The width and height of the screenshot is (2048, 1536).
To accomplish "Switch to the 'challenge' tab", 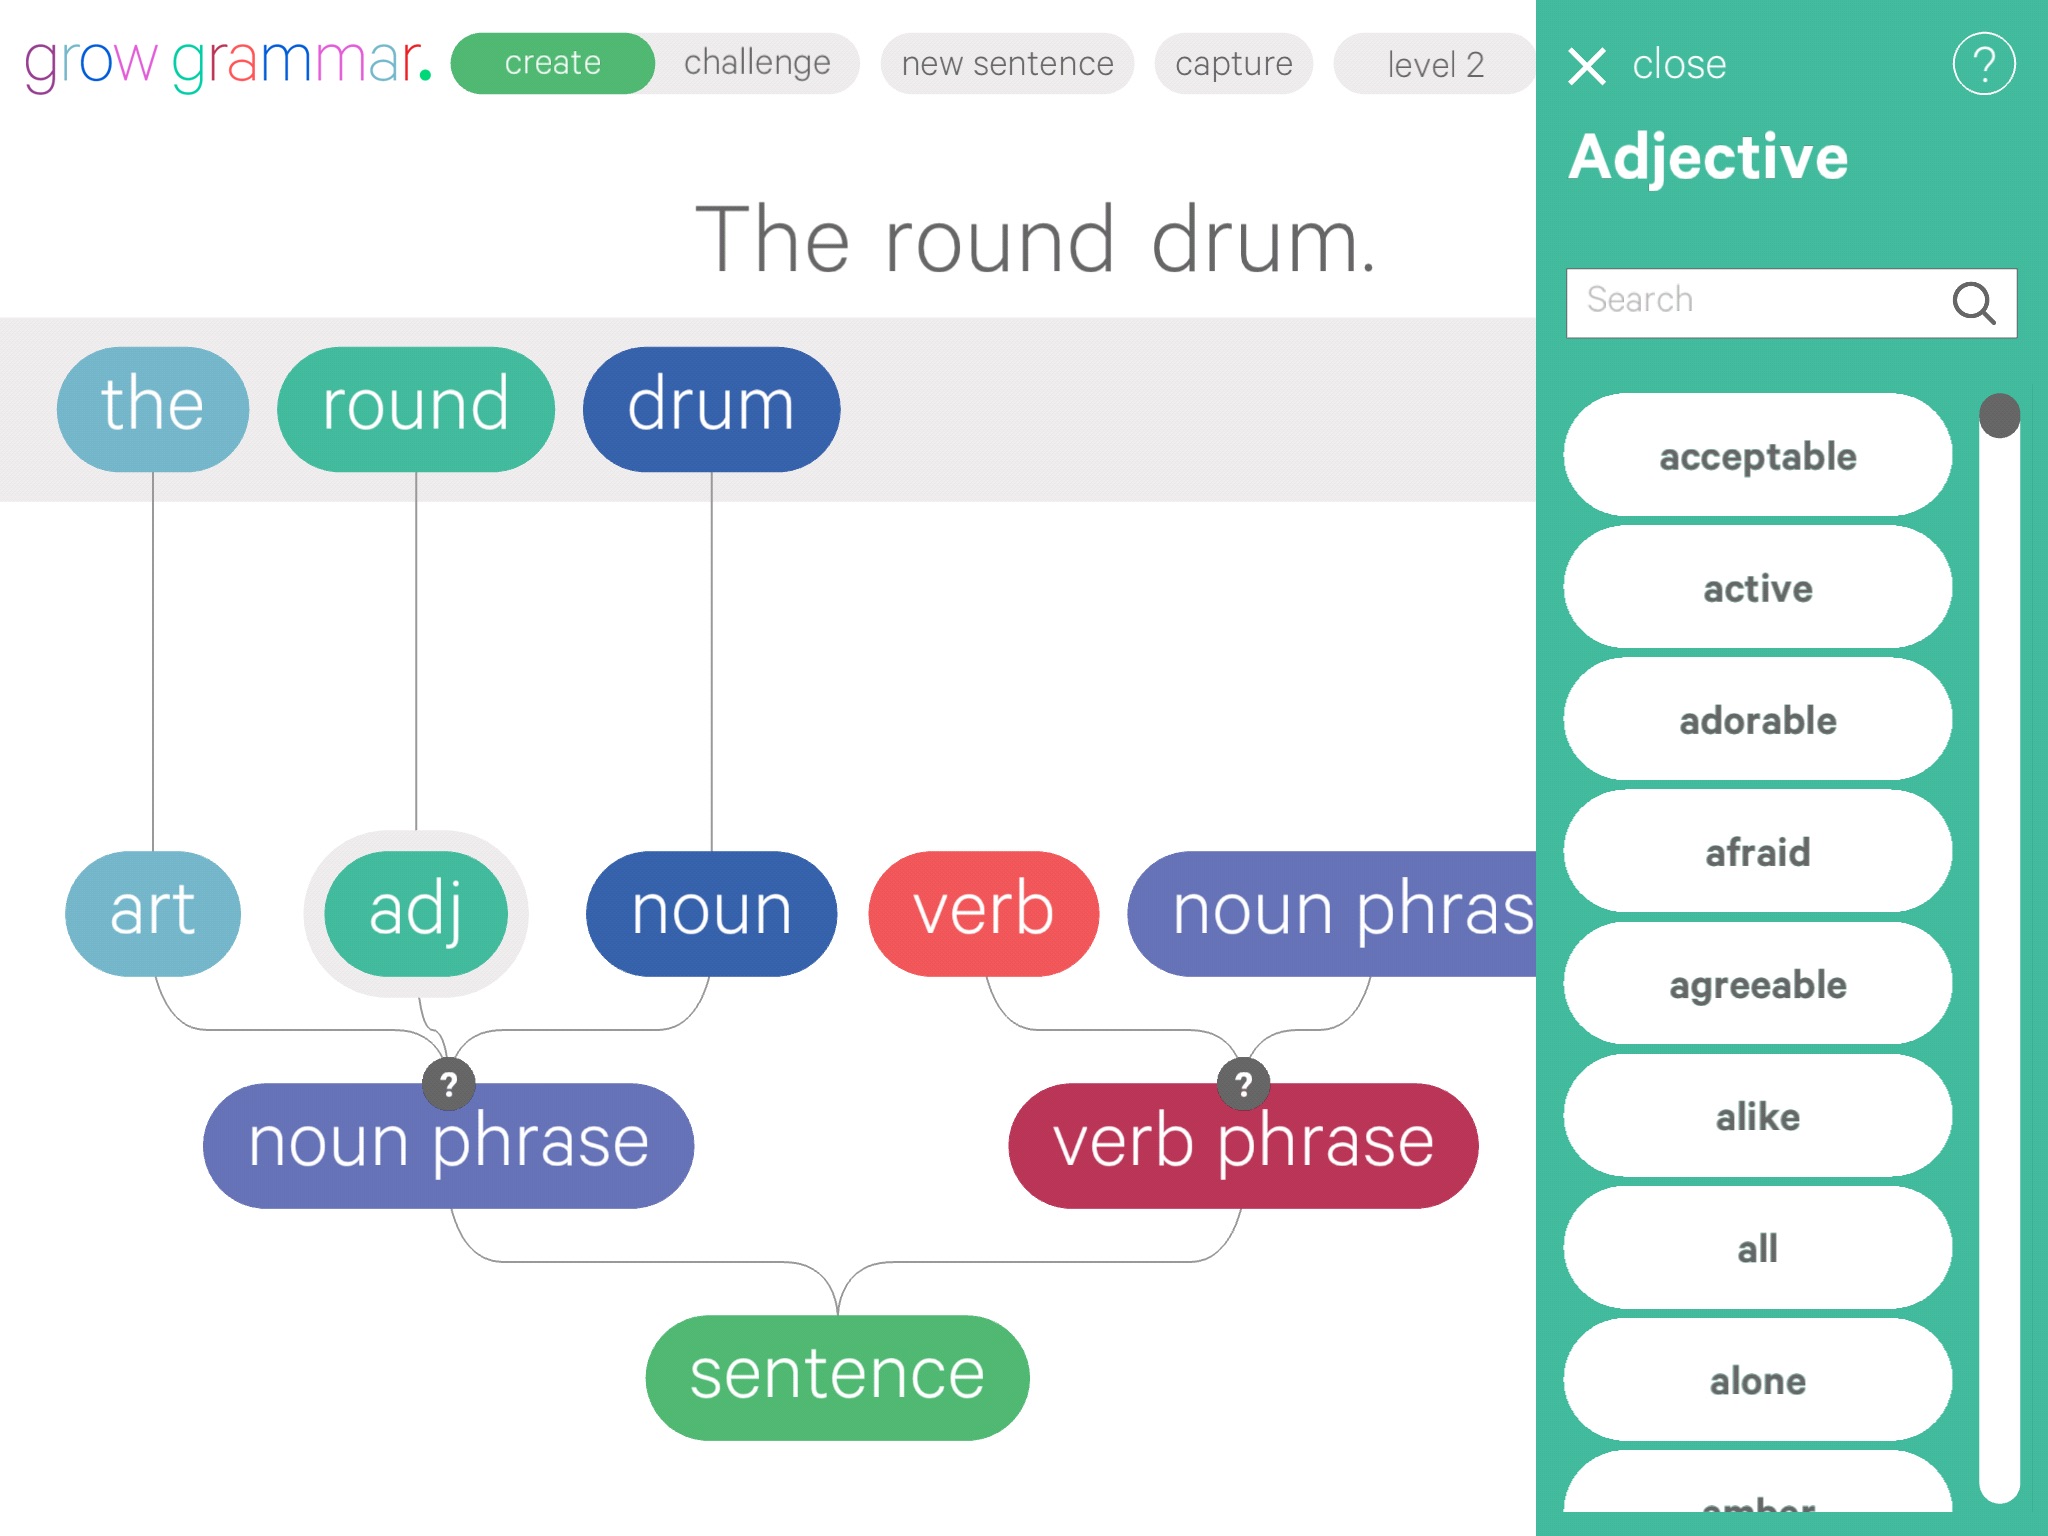I will [756, 65].
